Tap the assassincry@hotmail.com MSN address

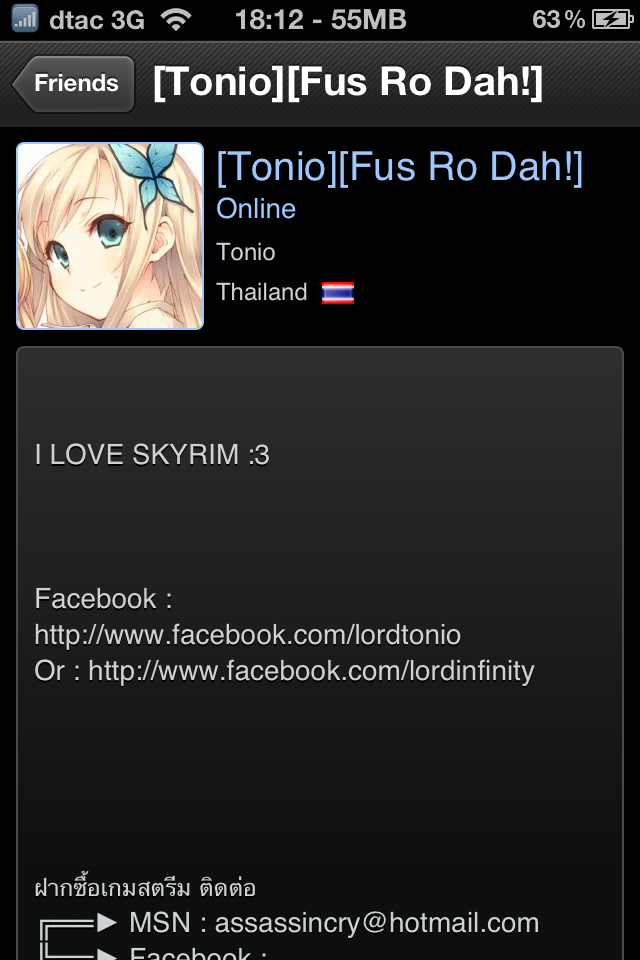tap(377, 923)
